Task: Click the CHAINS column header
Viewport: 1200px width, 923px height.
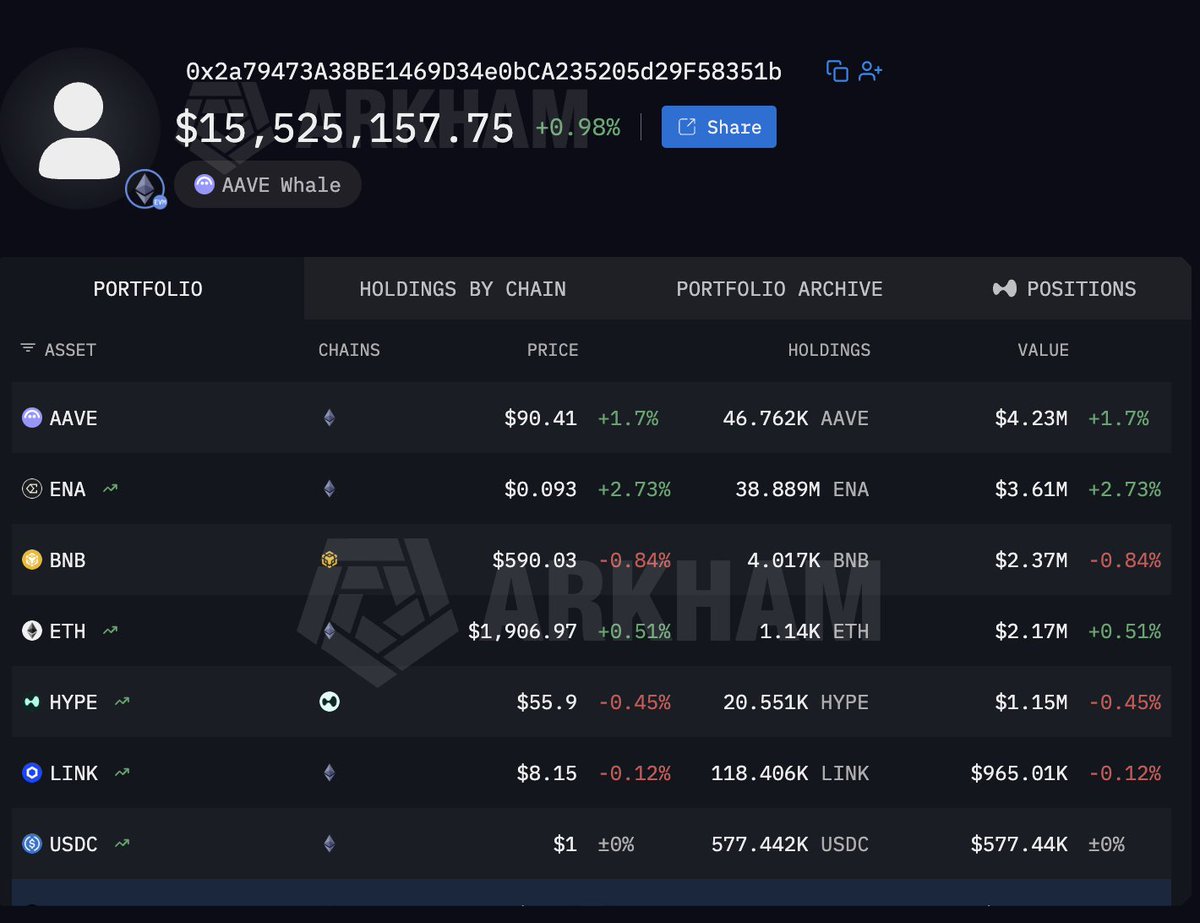Action: [349, 350]
